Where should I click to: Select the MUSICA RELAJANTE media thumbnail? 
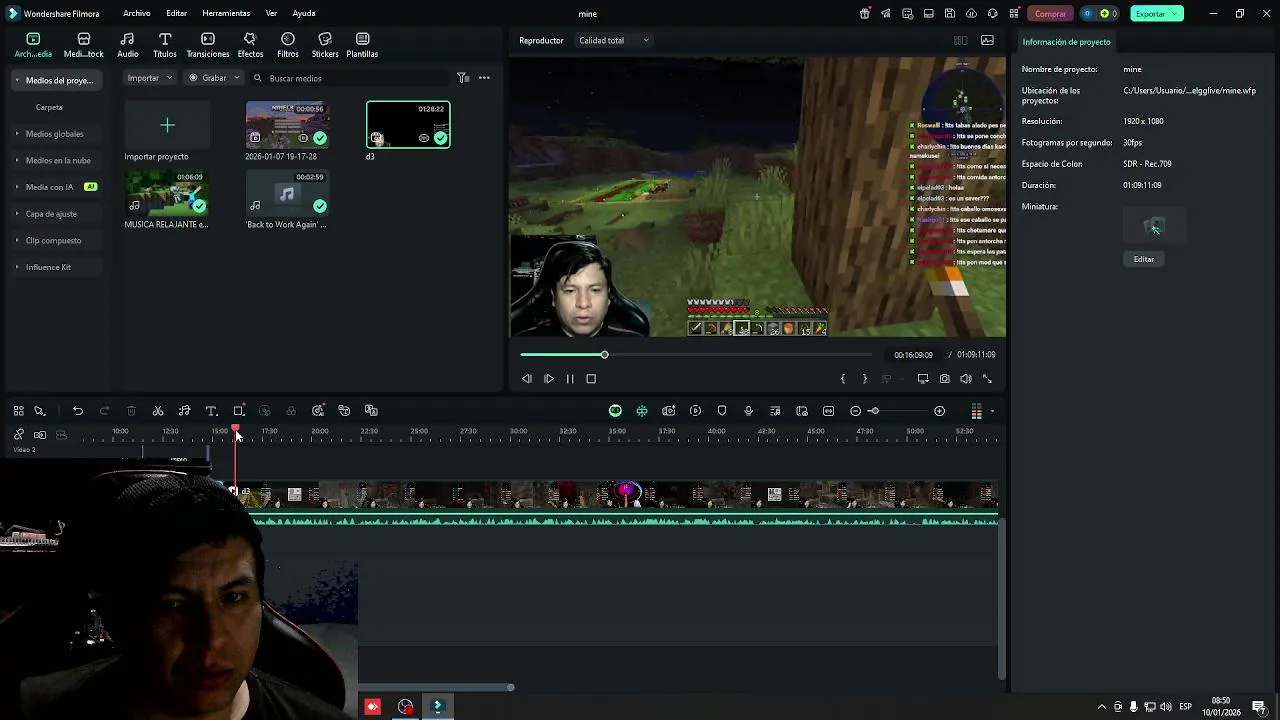[x=167, y=192]
